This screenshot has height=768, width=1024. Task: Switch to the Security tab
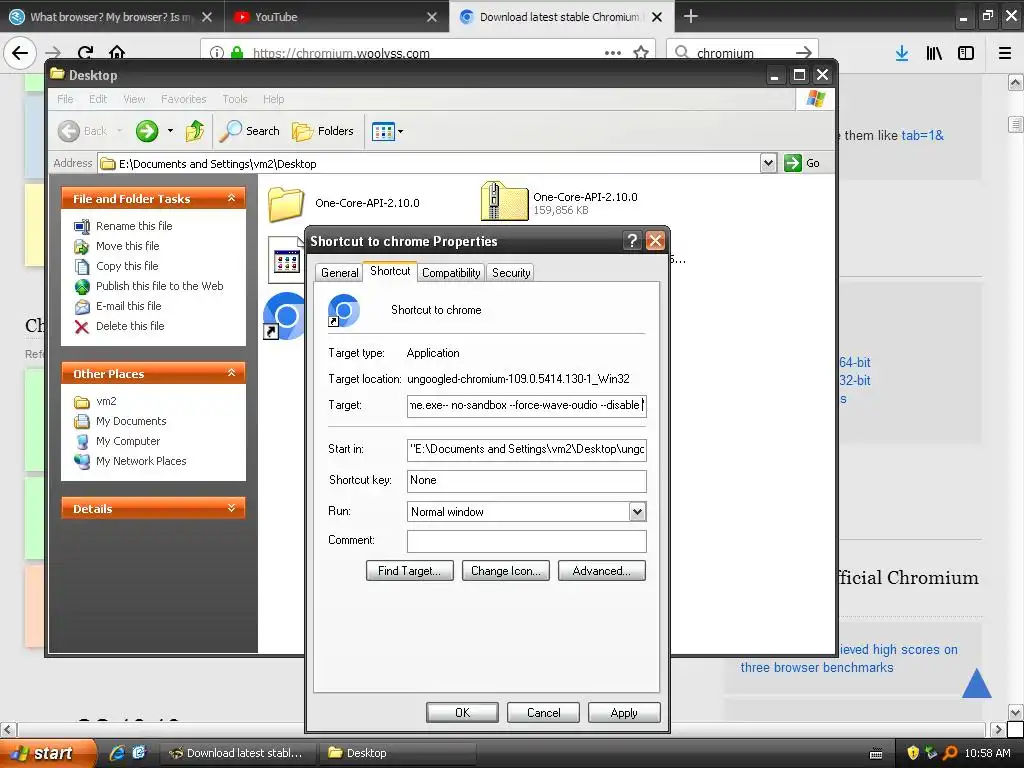[x=511, y=273]
